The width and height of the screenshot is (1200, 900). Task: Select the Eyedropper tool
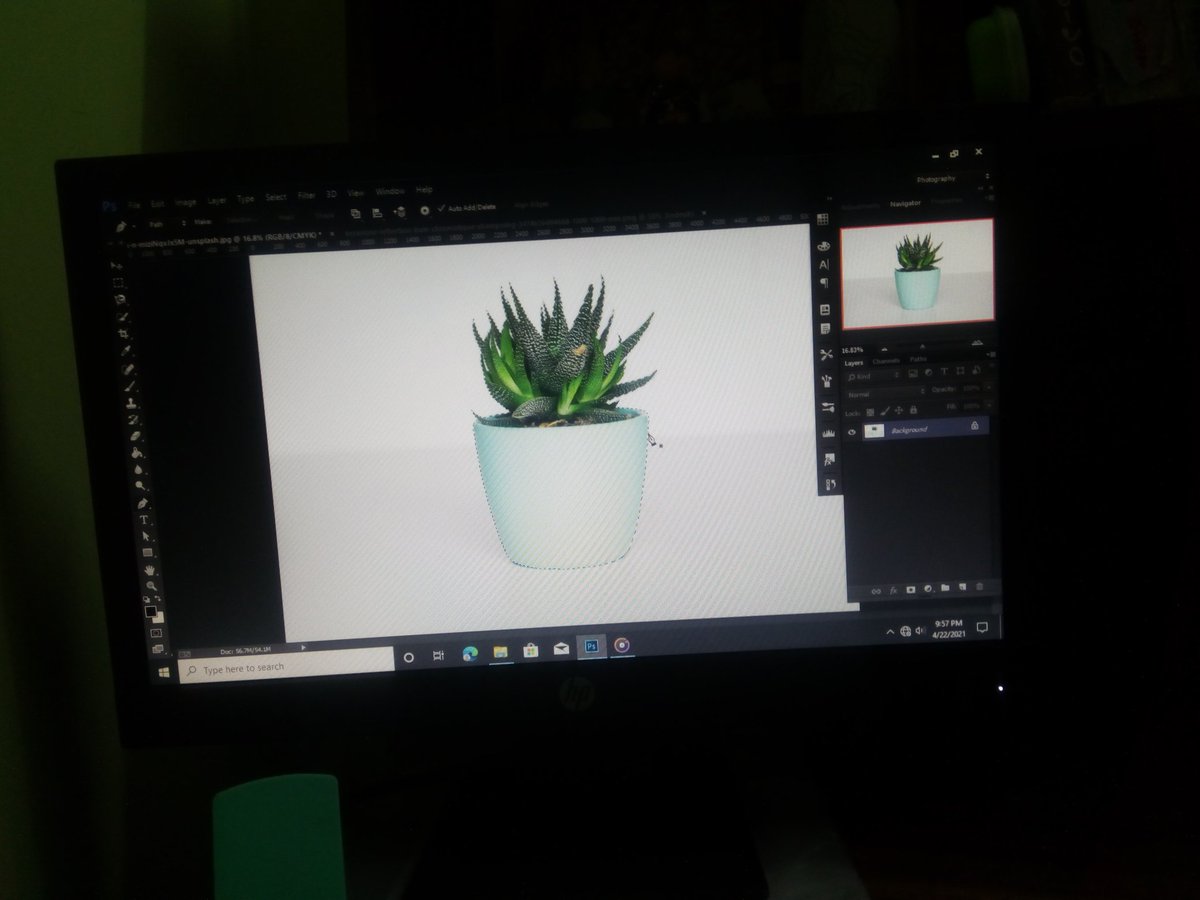click(127, 351)
